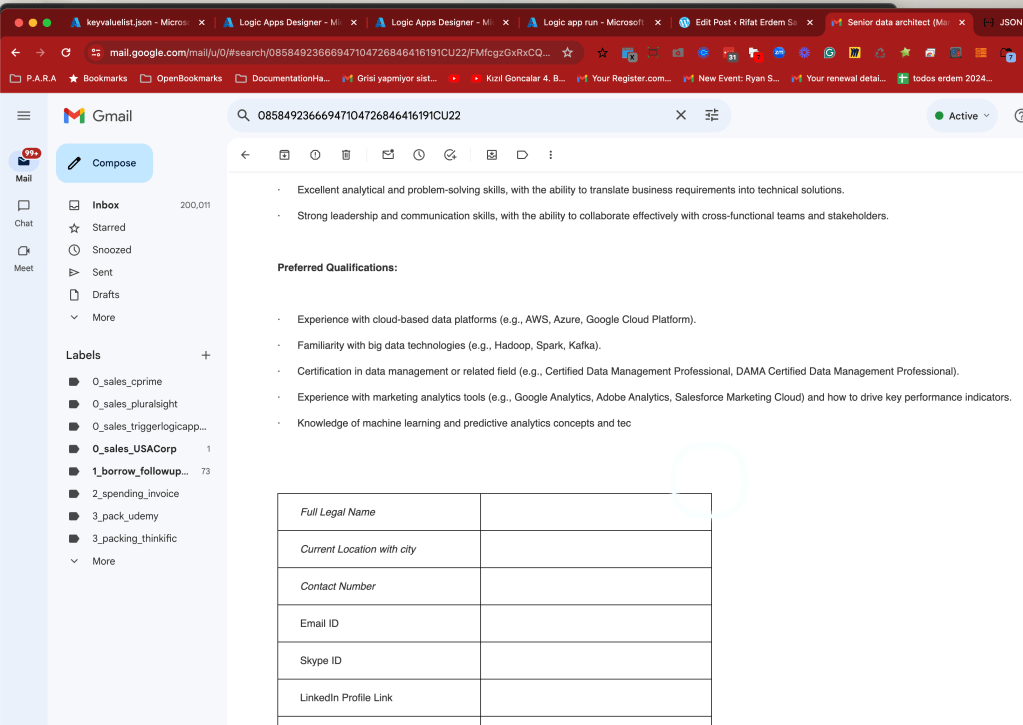Archive this email
Viewport: 1023px width, 725px height.
coord(284,155)
